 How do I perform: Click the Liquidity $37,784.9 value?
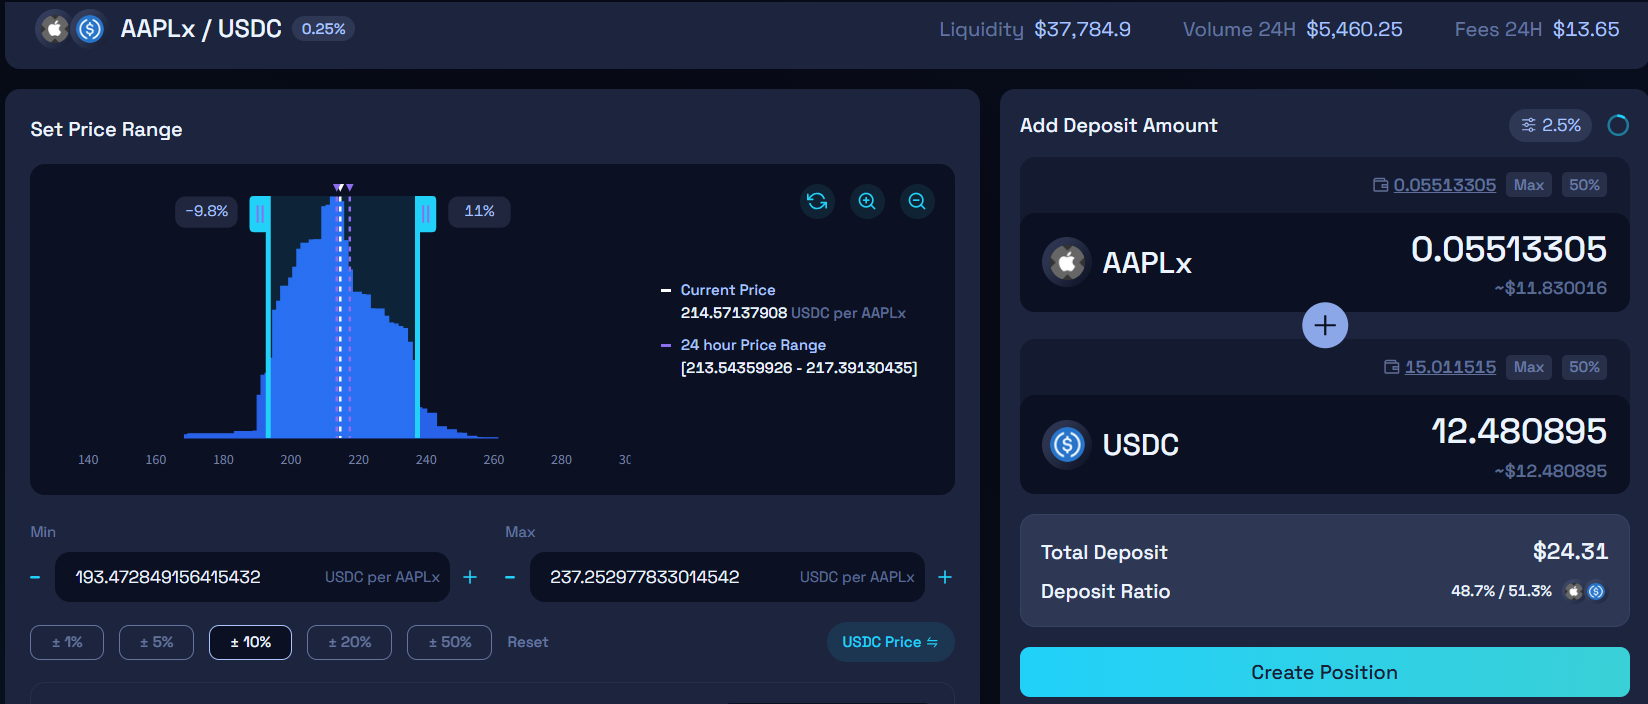point(1082,29)
